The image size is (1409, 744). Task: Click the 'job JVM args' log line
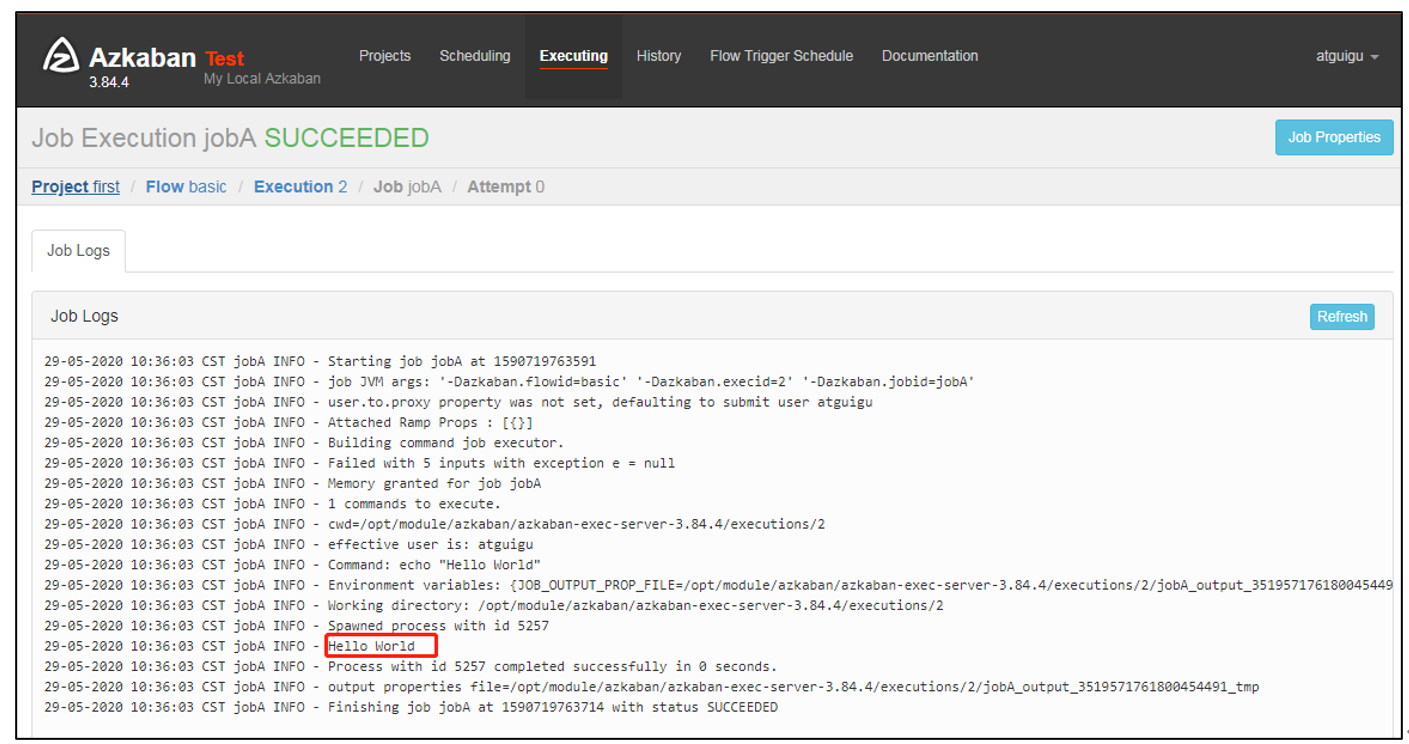(509, 382)
